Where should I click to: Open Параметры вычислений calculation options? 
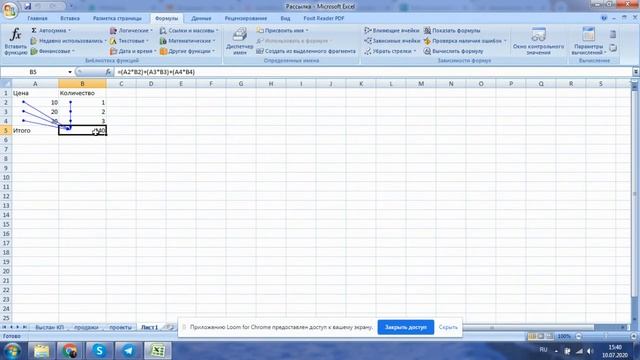pyautogui.click(x=588, y=41)
